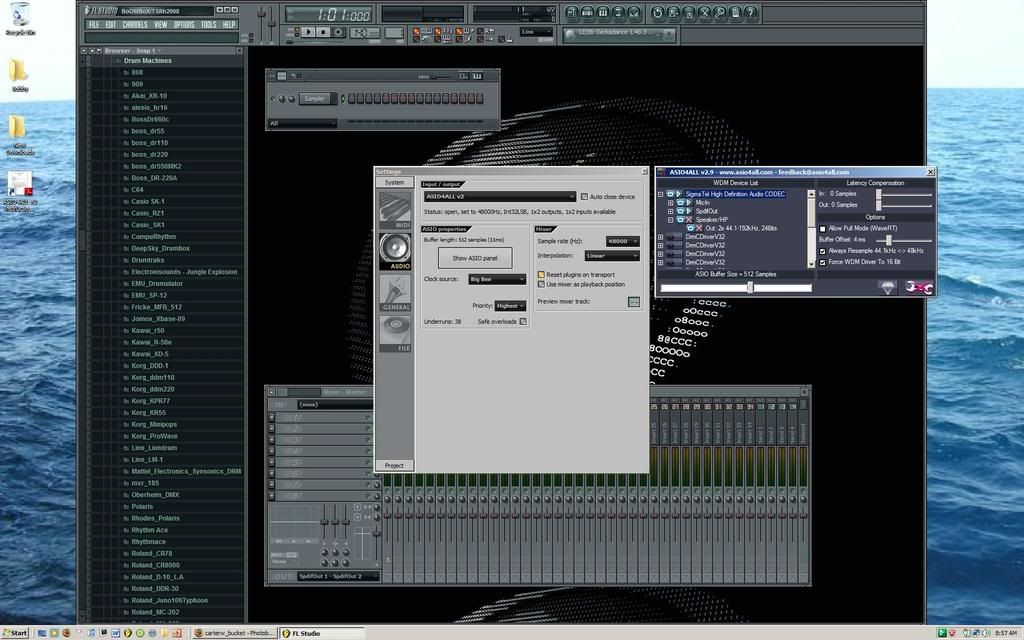Open the ASIO4ALL v2 device dropdown
The height and width of the screenshot is (640, 1024).
(x=500, y=197)
